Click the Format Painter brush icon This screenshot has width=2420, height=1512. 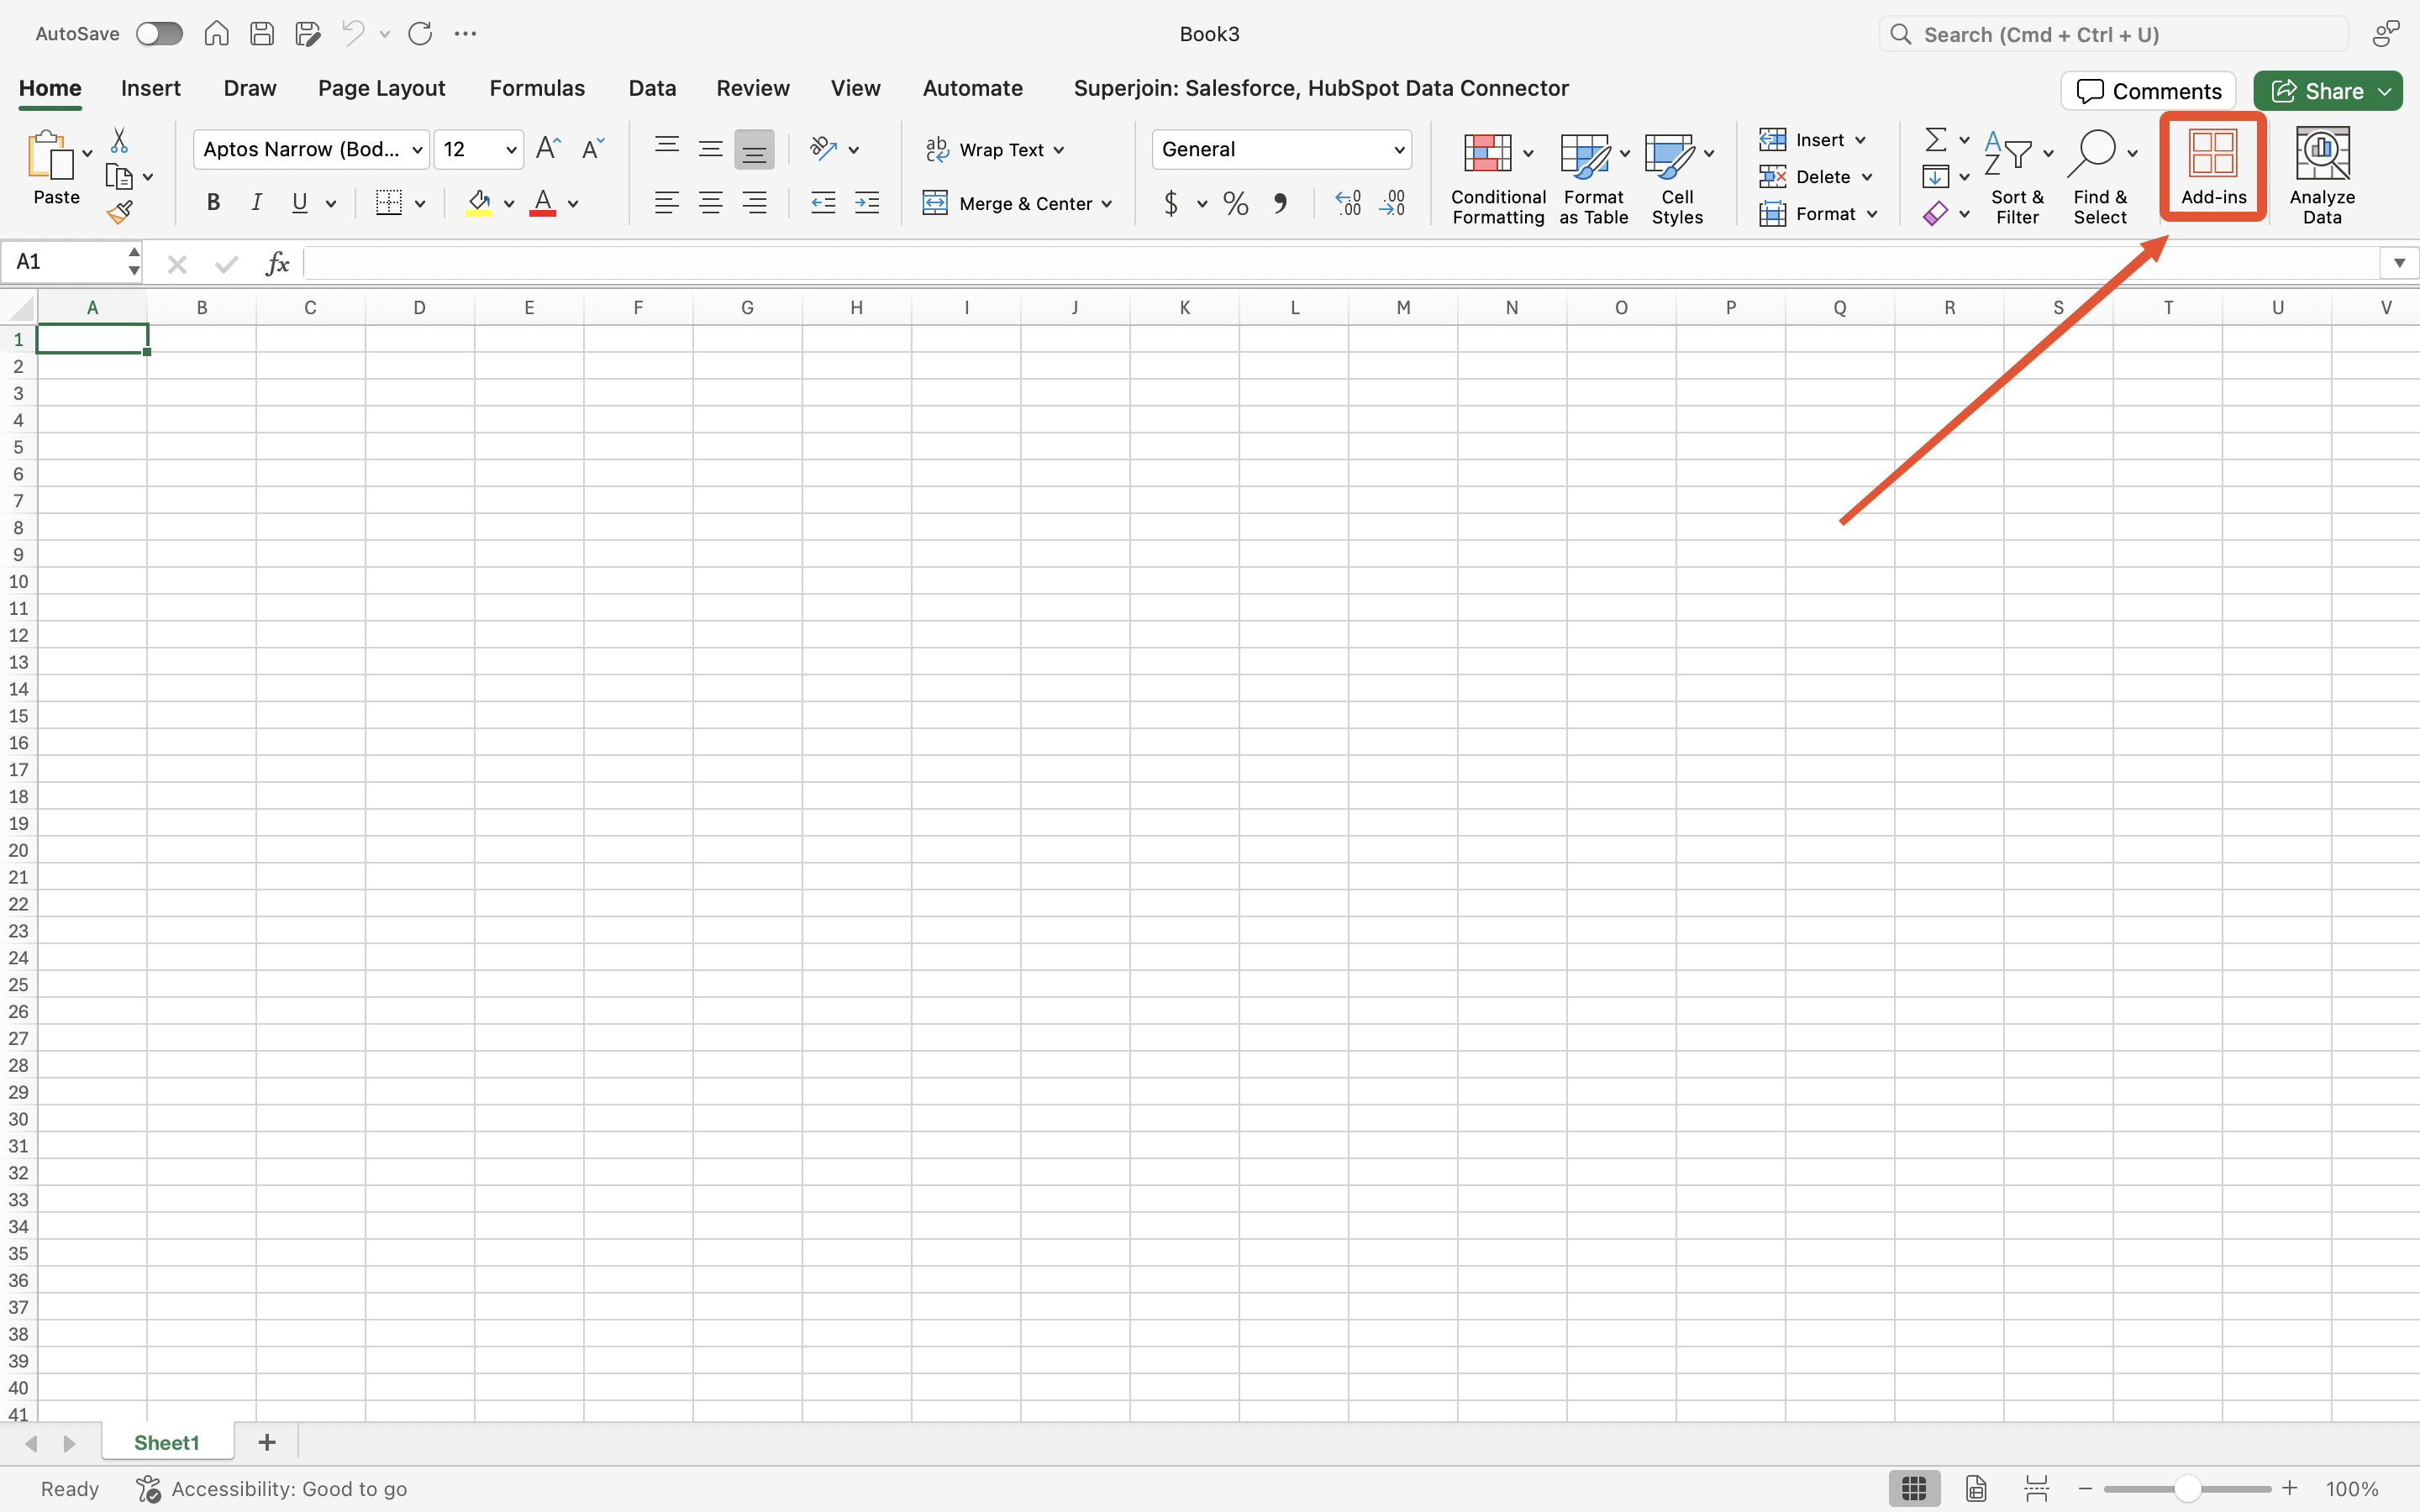pyautogui.click(x=120, y=212)
